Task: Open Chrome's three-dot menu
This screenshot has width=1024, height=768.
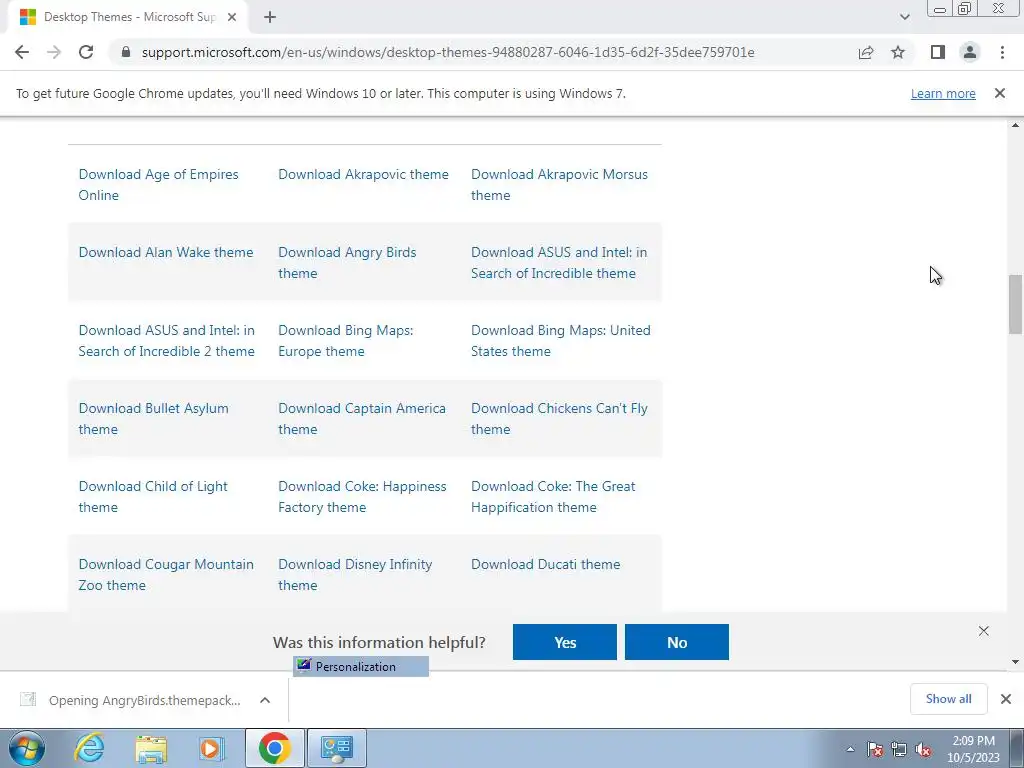Action: pos(1002,52)
